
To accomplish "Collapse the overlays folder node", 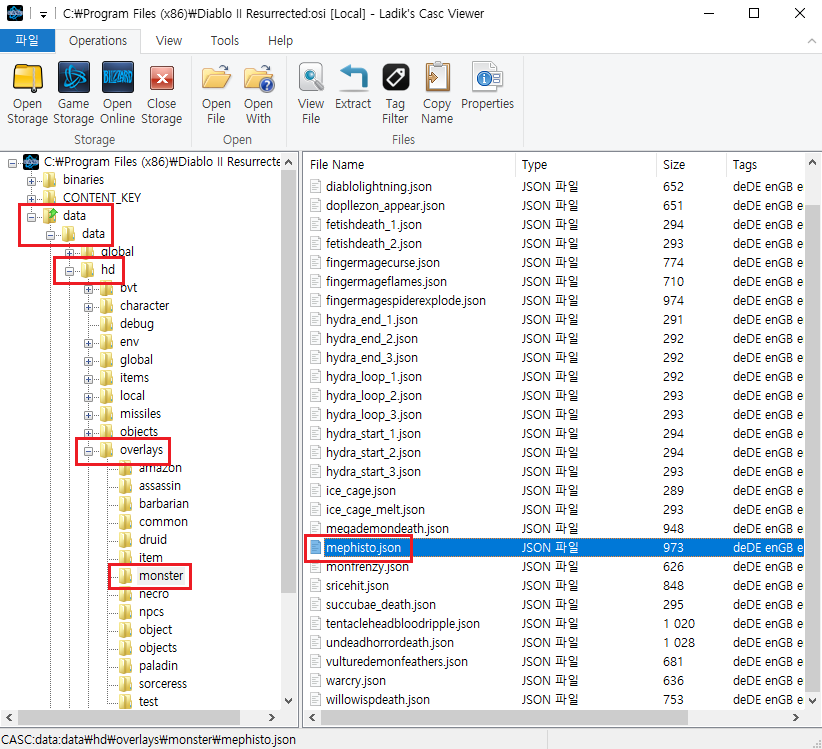I will tap(88, 451).
